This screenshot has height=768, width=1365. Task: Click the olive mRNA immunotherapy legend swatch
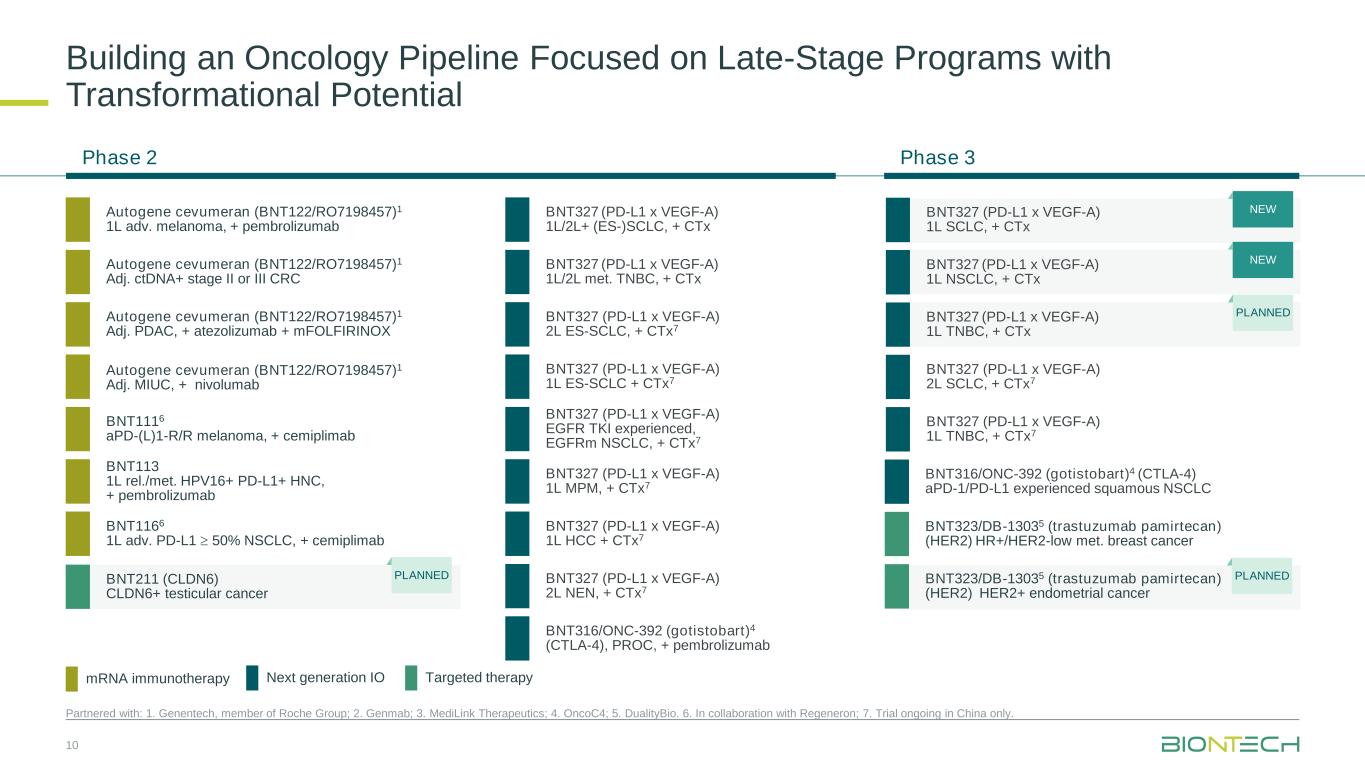click(72, 679)
